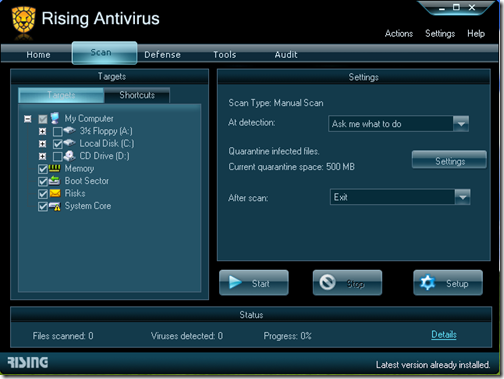Click 'Current quarantine space: 500 MB' text

click(292, 167)
